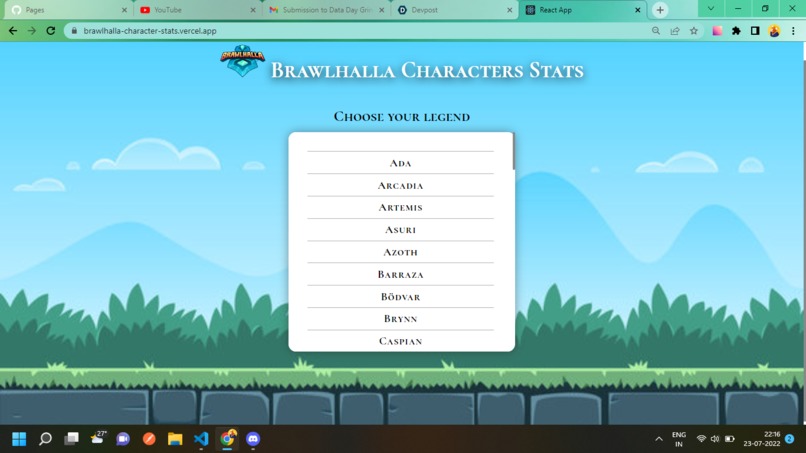806x453 pixels.
Task: Open the Extensions puzzle menu
Action: [x=736, y=31]
